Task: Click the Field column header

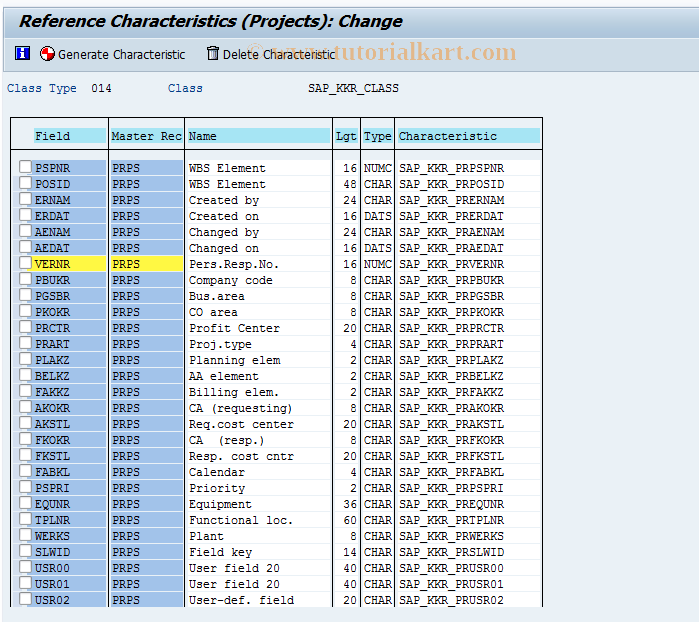Action: click(70, 136)
